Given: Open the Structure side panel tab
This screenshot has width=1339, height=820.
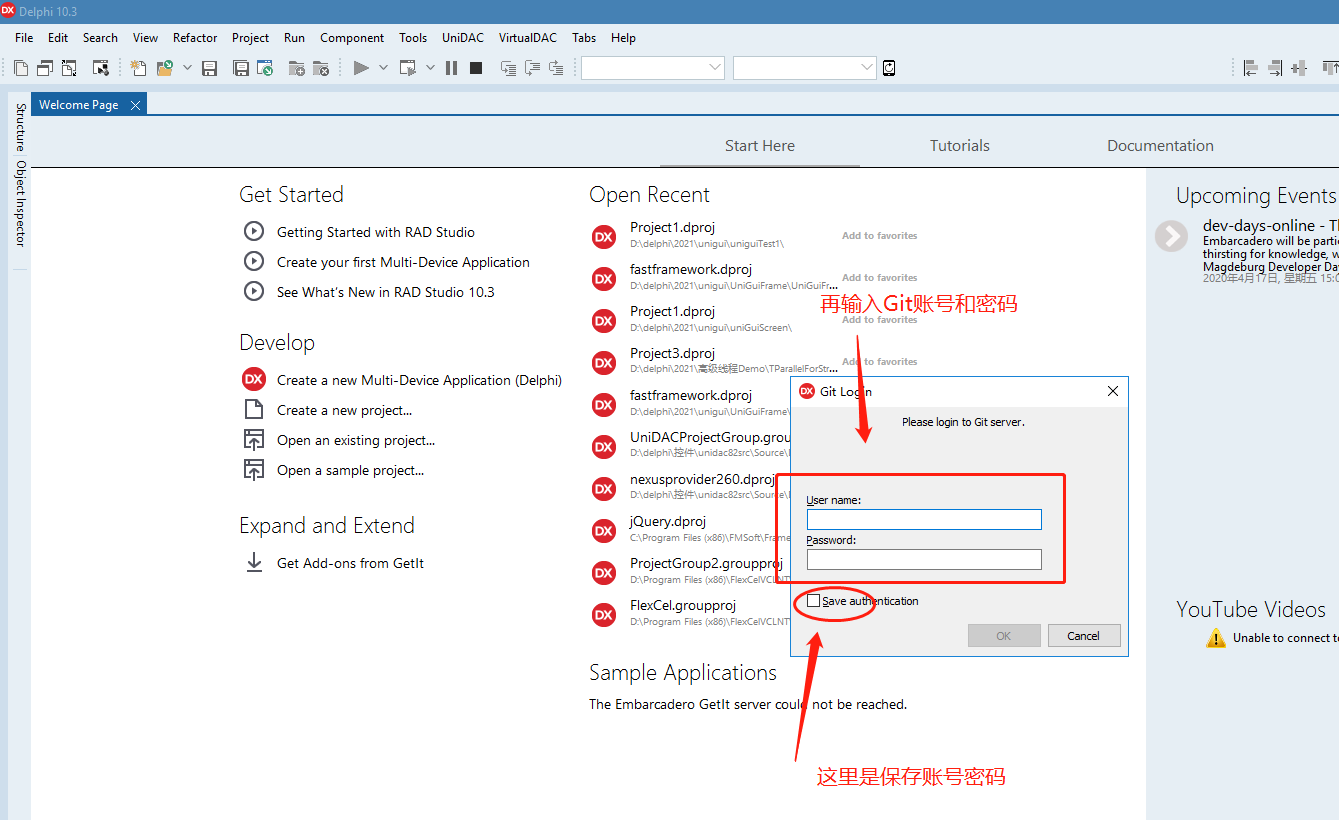Looking at the screenshot, I should [20, 126].
